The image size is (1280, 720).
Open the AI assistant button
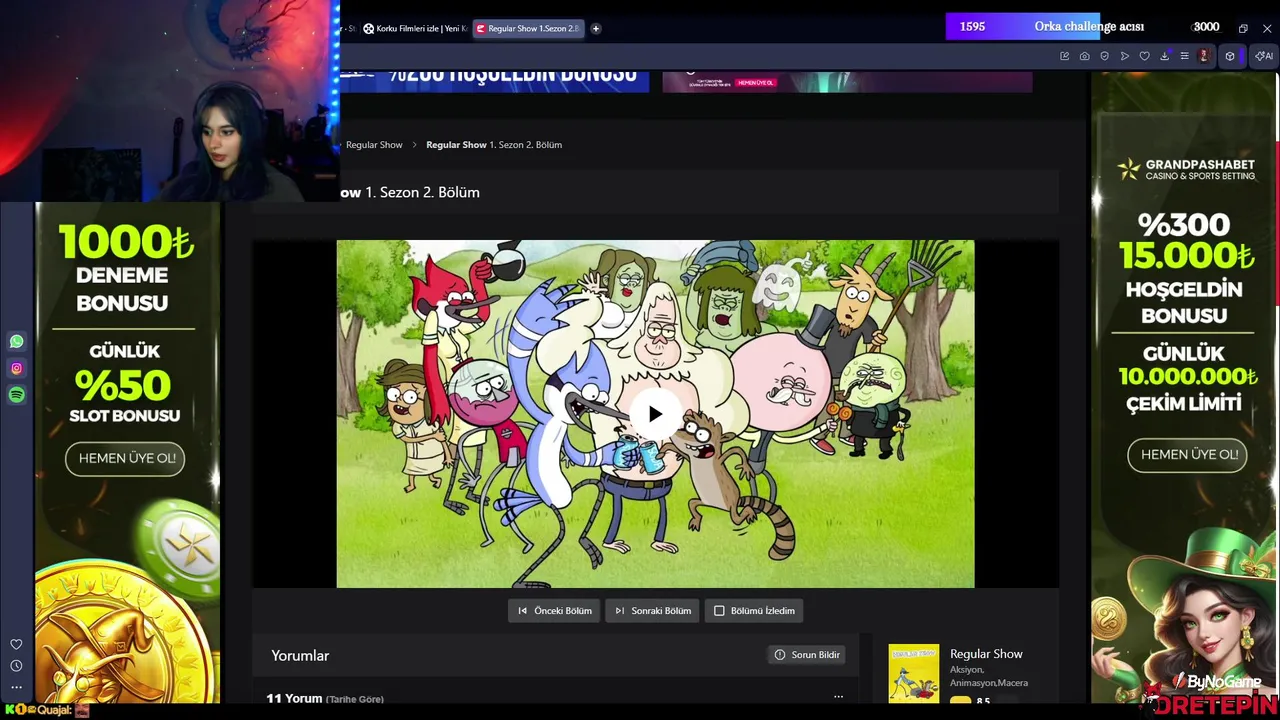1264,56
